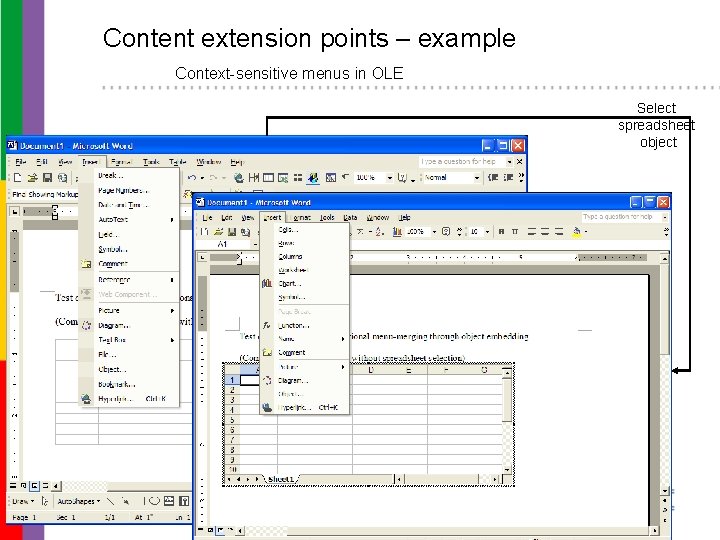Select Line tool in back window Drawing toolbar
Viewport: 720px width, 540px height.
click(x=111, y=501)
